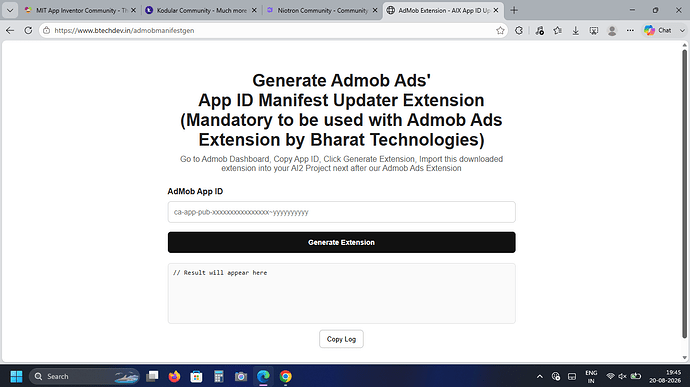Open the user profile icon
The width and height of the screenshot is (690, 387).
[612, 30]
